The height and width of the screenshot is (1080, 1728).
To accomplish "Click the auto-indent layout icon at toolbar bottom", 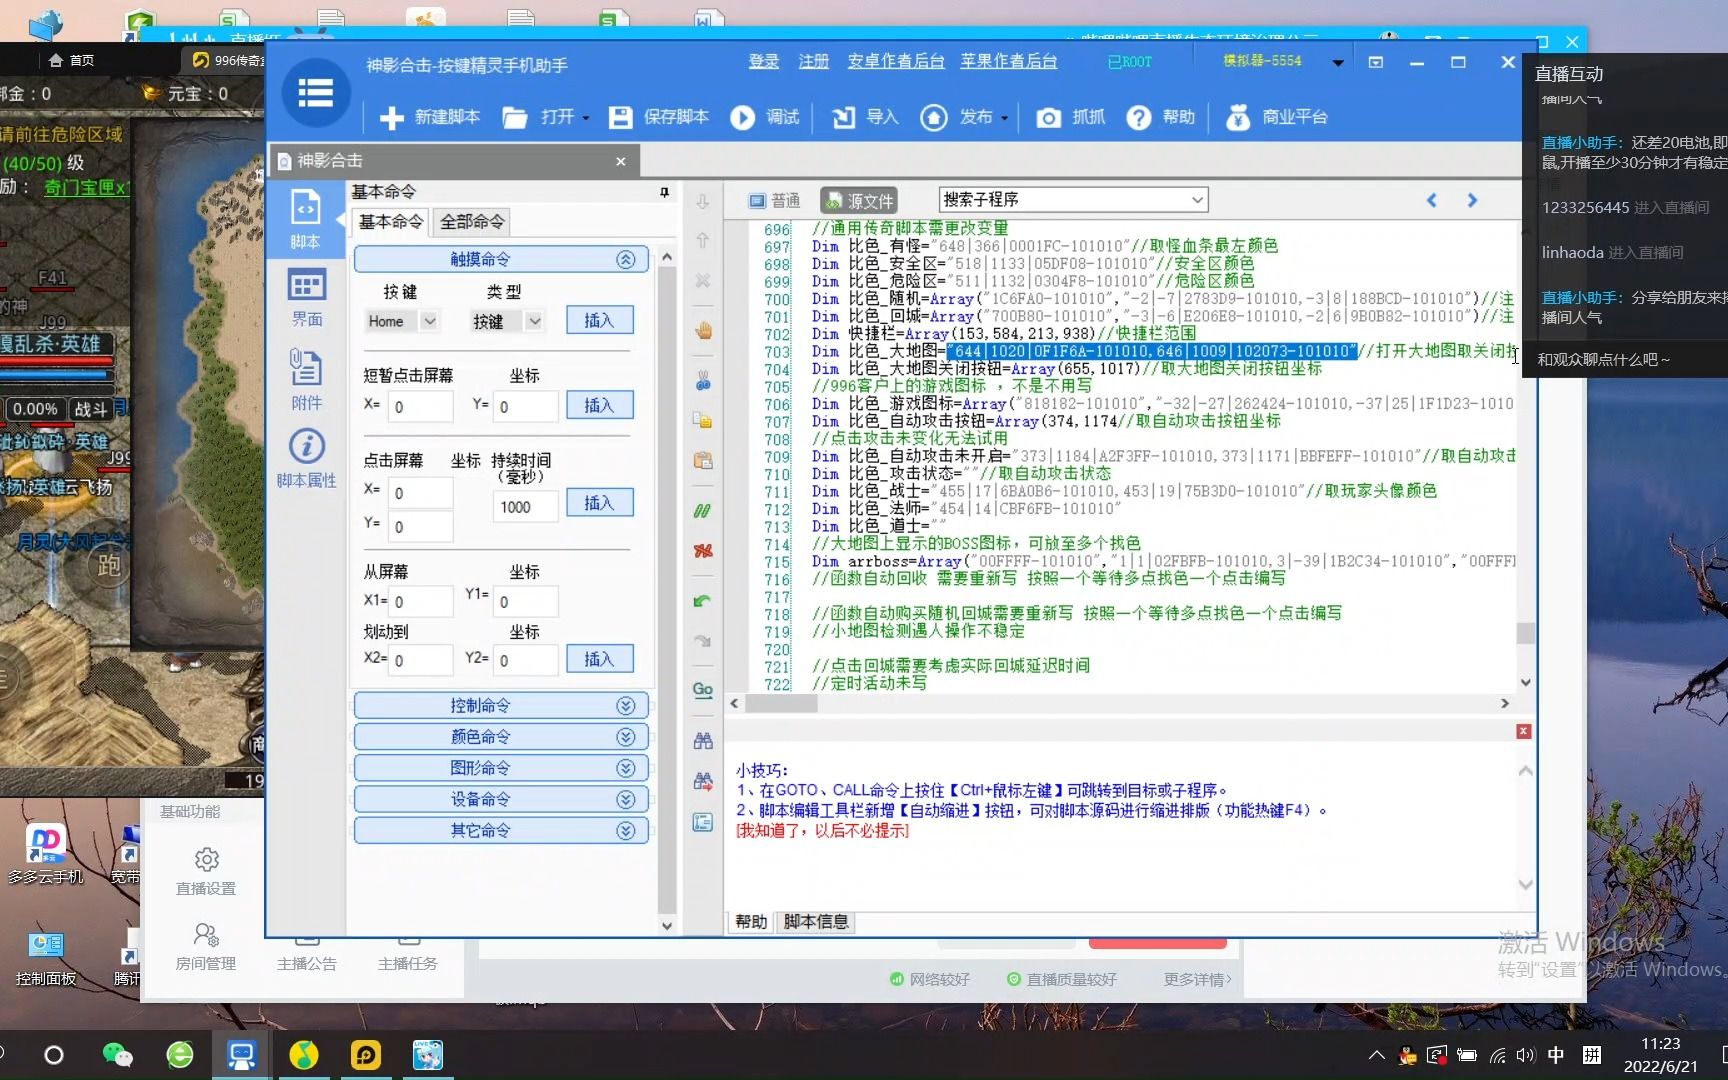I will point(703,822).
